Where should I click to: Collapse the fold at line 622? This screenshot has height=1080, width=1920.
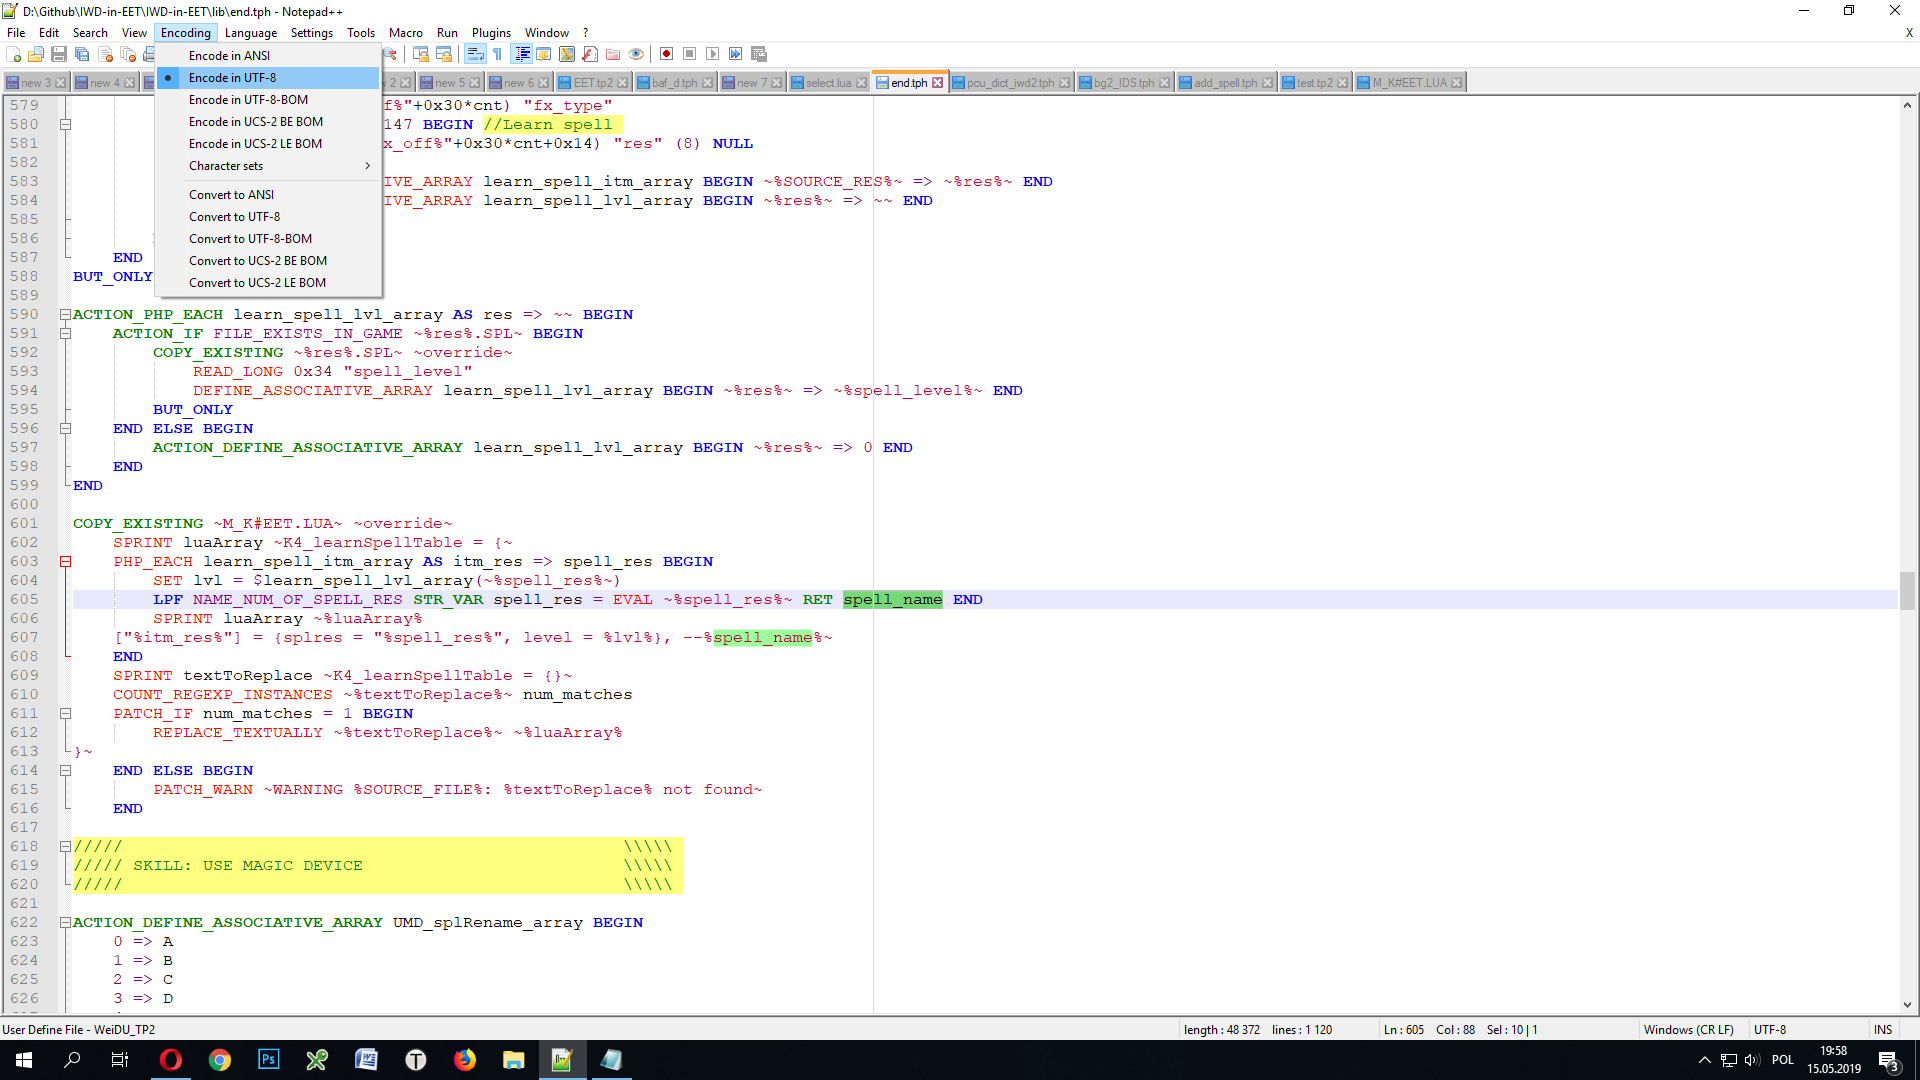(65, 923)
